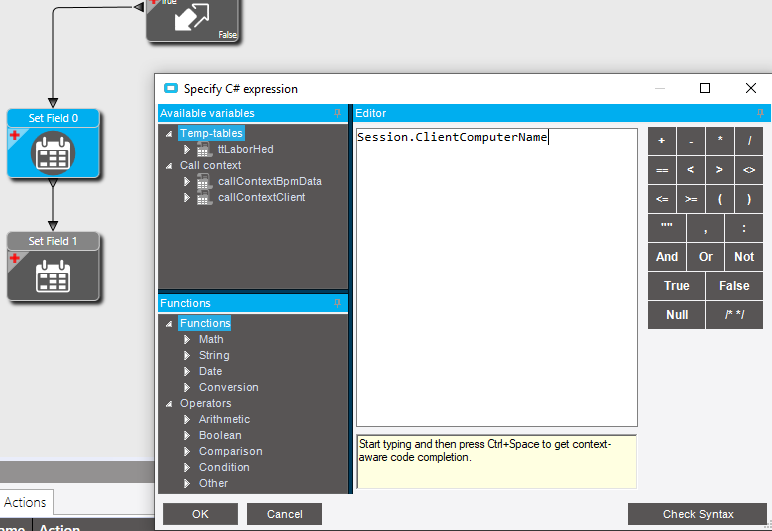The height and width of the screenshot is (531, 772).
Task: Insert the plus operator
Action: tap(662, 141)
